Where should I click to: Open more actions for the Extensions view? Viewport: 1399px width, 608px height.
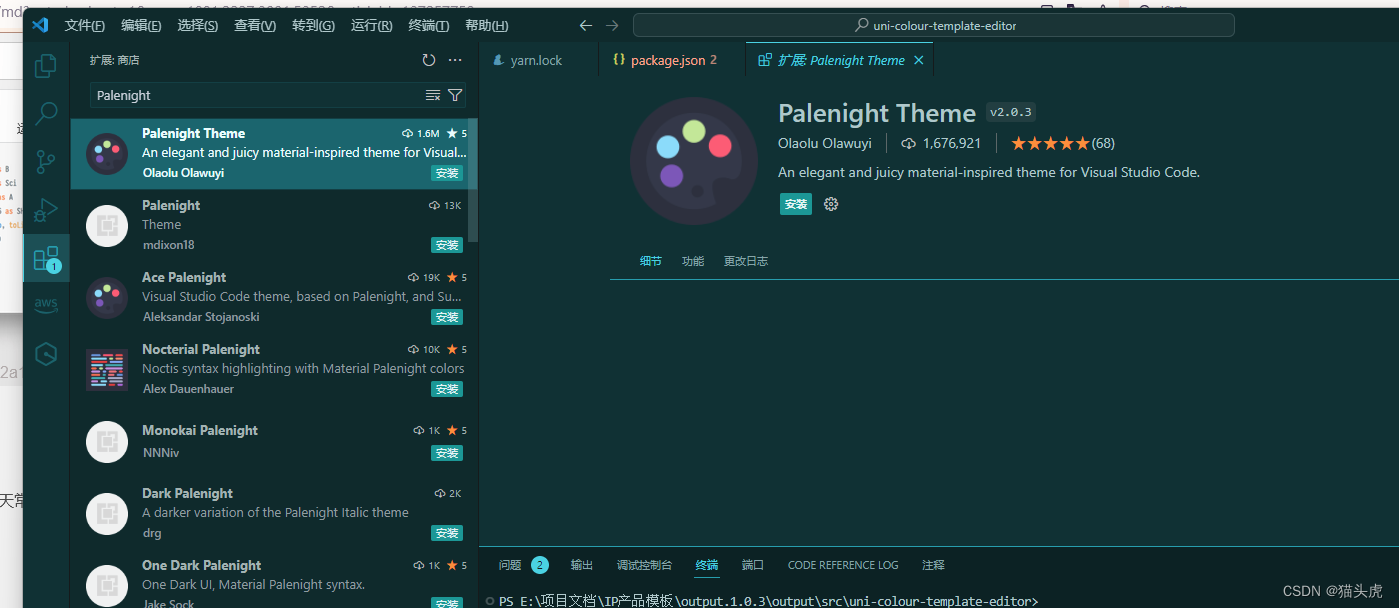(x=455, y=60)
